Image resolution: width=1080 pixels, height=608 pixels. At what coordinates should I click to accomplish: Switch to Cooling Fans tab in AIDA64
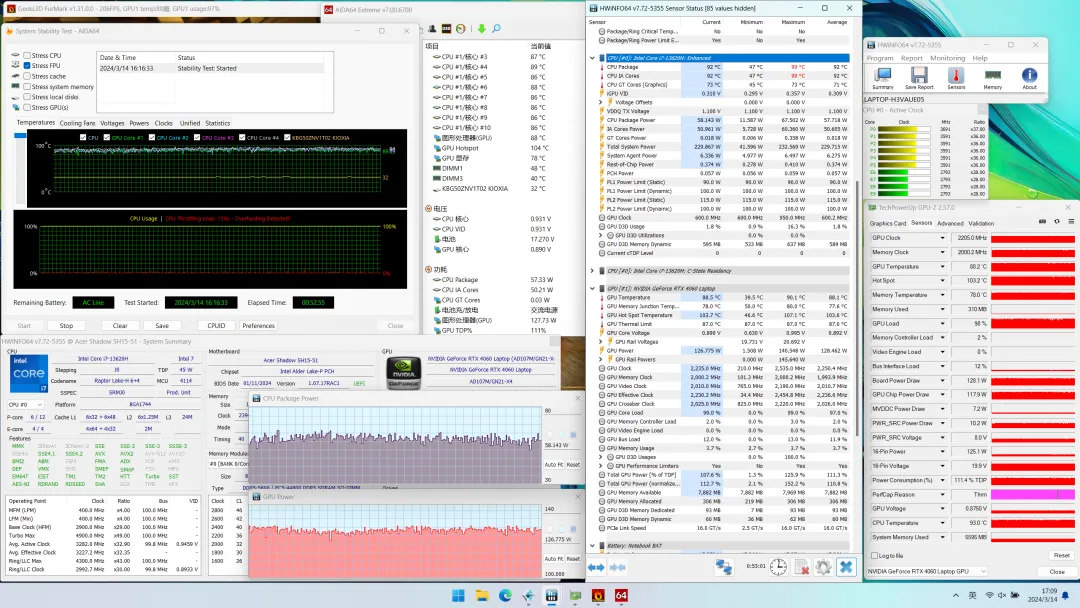[77, 123]
